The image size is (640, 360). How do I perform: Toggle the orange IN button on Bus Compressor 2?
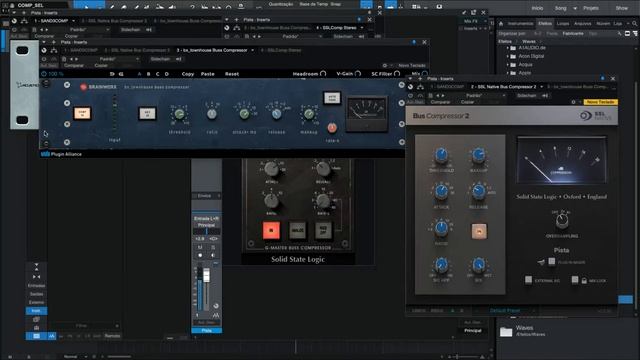click(479, 231)
